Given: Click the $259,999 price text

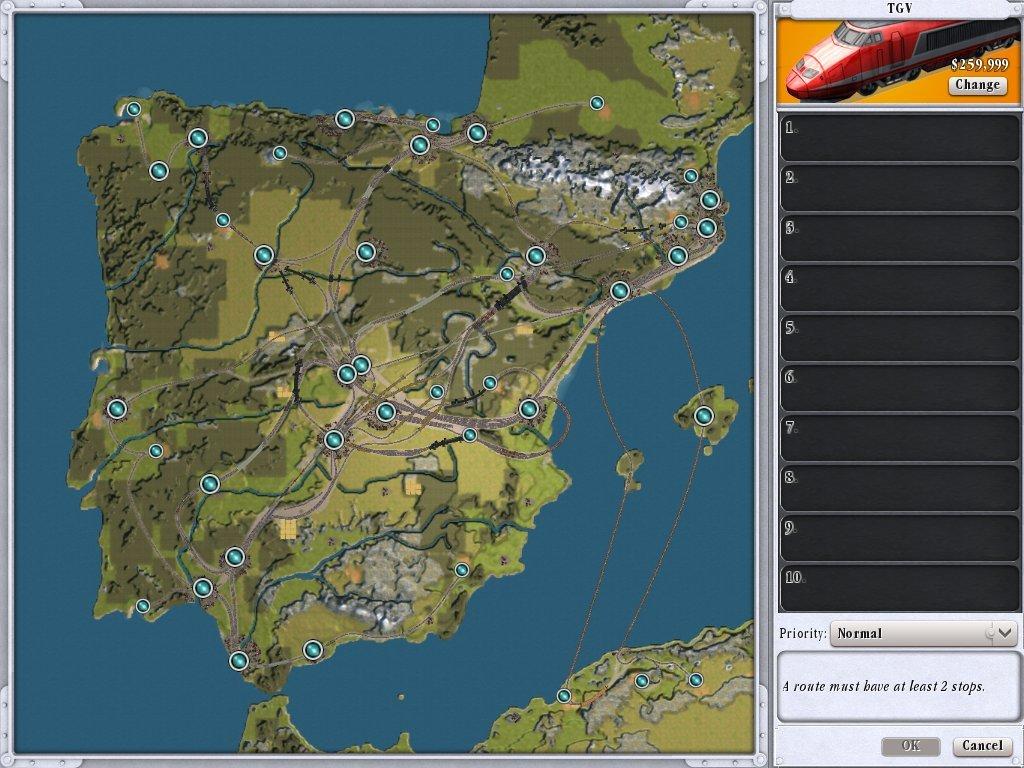Looking at the screenshot, I should 979,65.
